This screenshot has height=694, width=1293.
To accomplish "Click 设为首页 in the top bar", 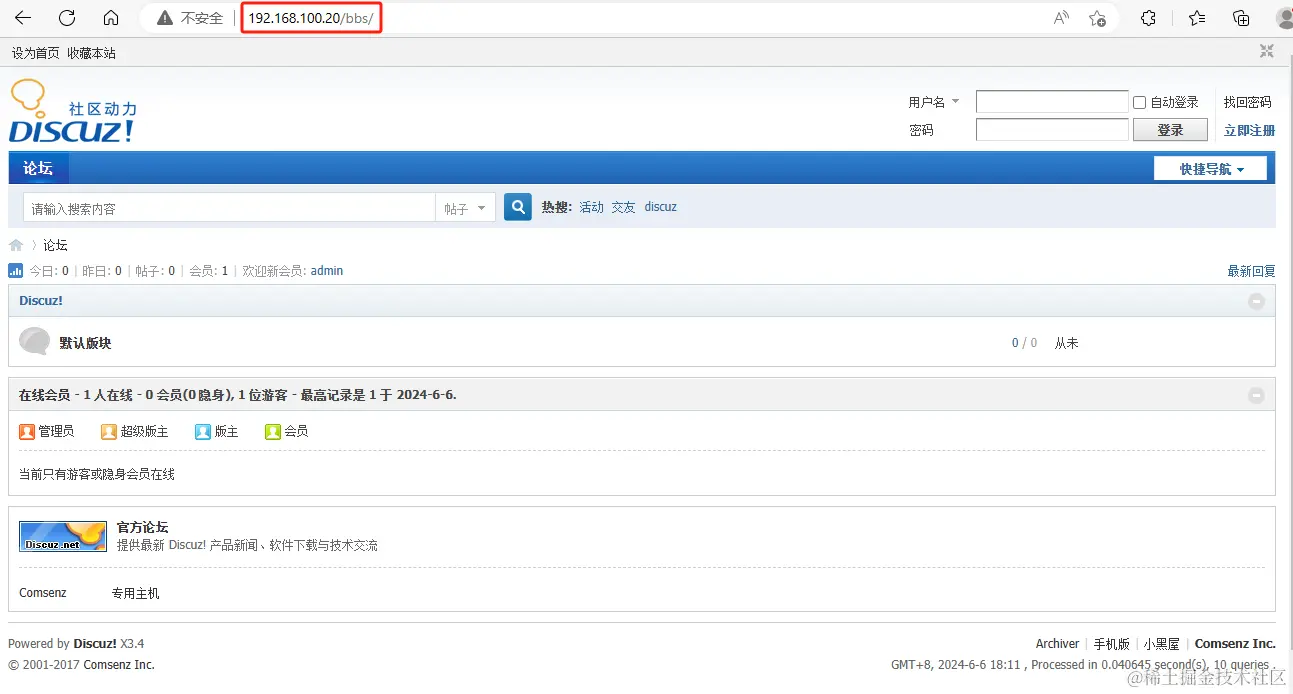I will pos(35,53).
